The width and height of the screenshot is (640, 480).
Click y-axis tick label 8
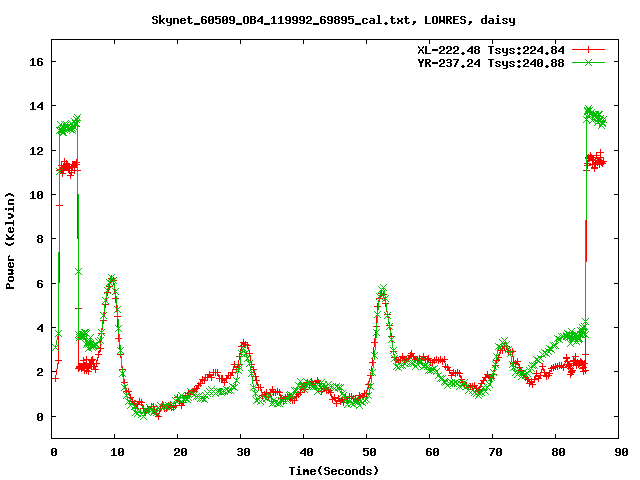pos(40,239)
